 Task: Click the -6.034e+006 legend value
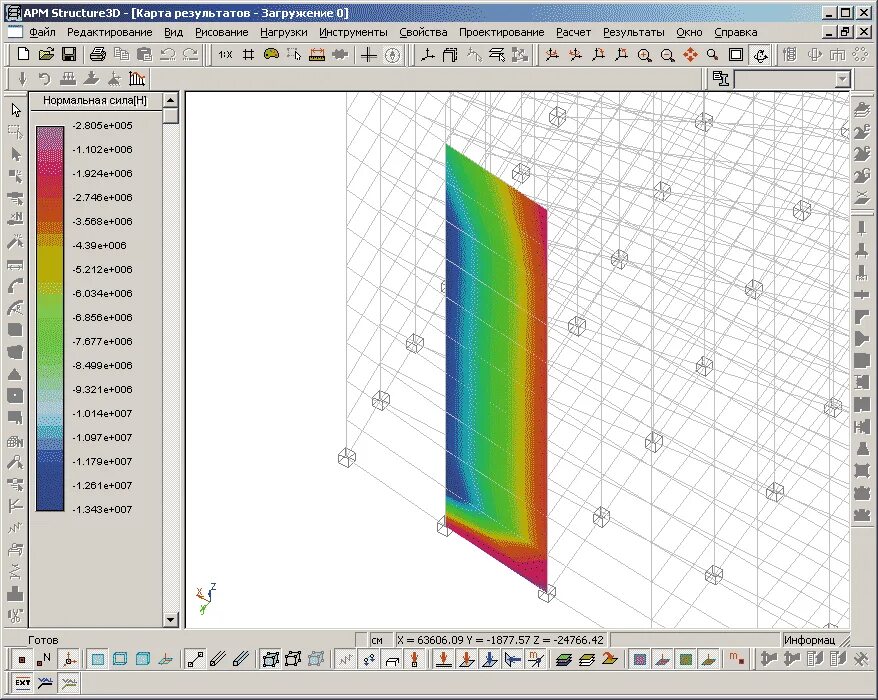tap(102, 293)
